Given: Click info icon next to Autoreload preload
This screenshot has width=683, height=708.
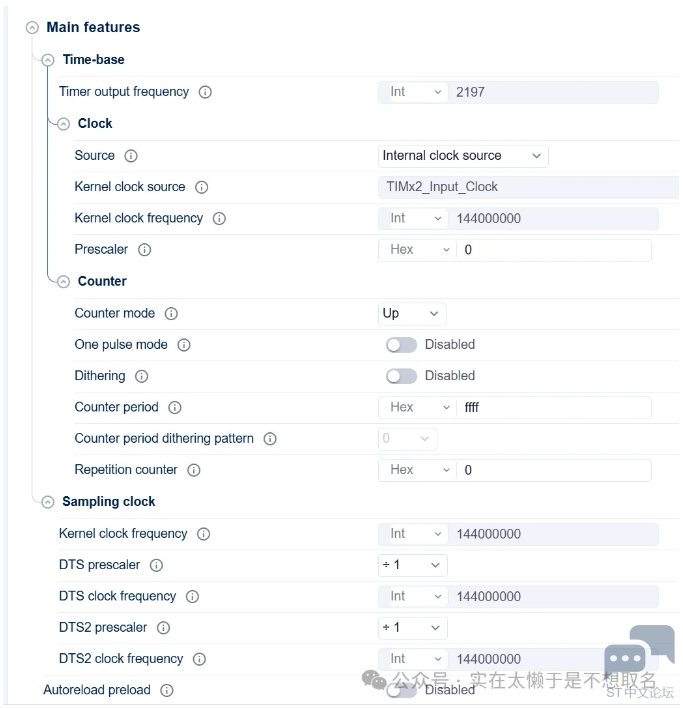Looking at the screenshot, I should (167, 690).
